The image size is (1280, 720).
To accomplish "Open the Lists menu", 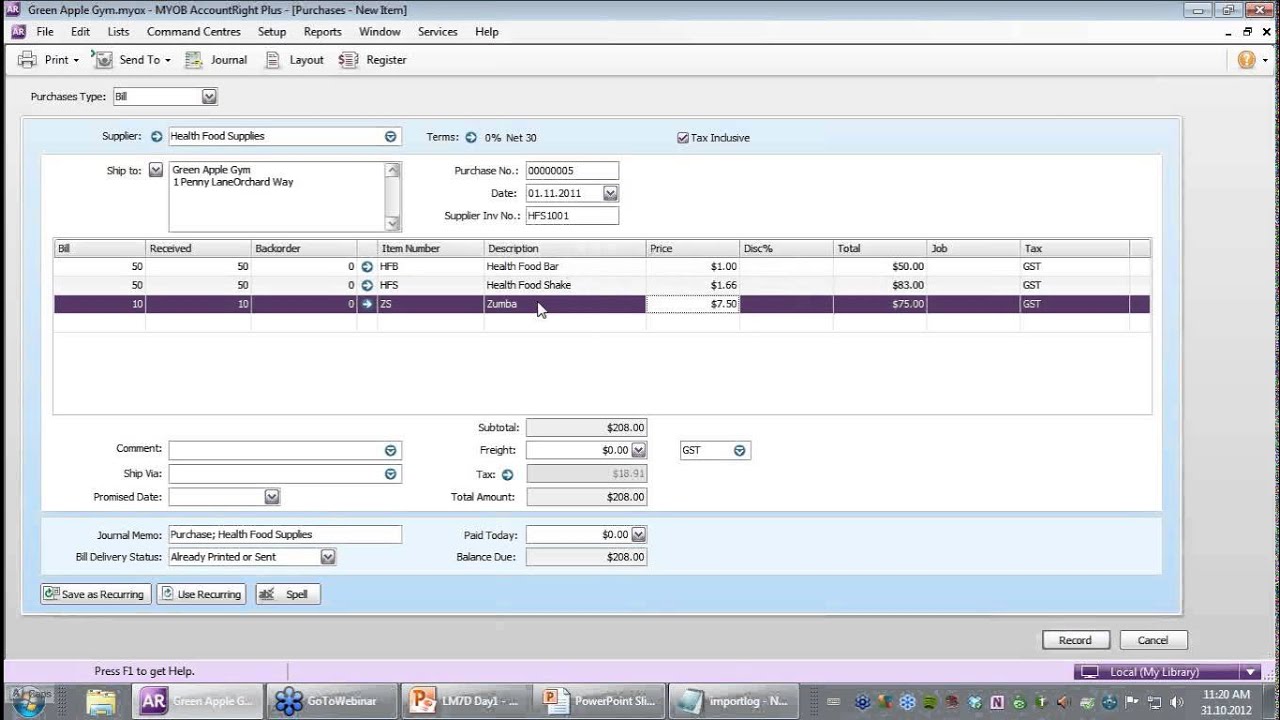I will click(118, 32).
